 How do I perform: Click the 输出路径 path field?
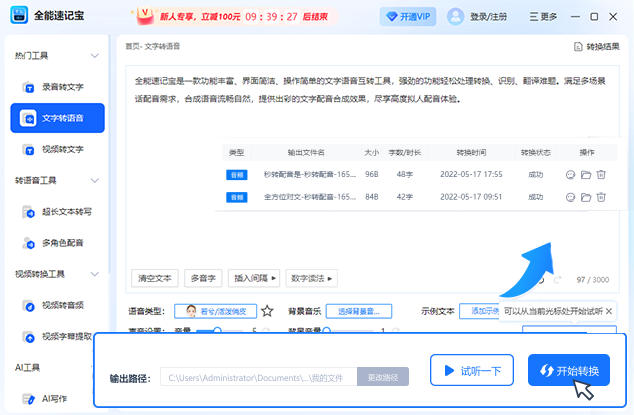pos(259,377)
